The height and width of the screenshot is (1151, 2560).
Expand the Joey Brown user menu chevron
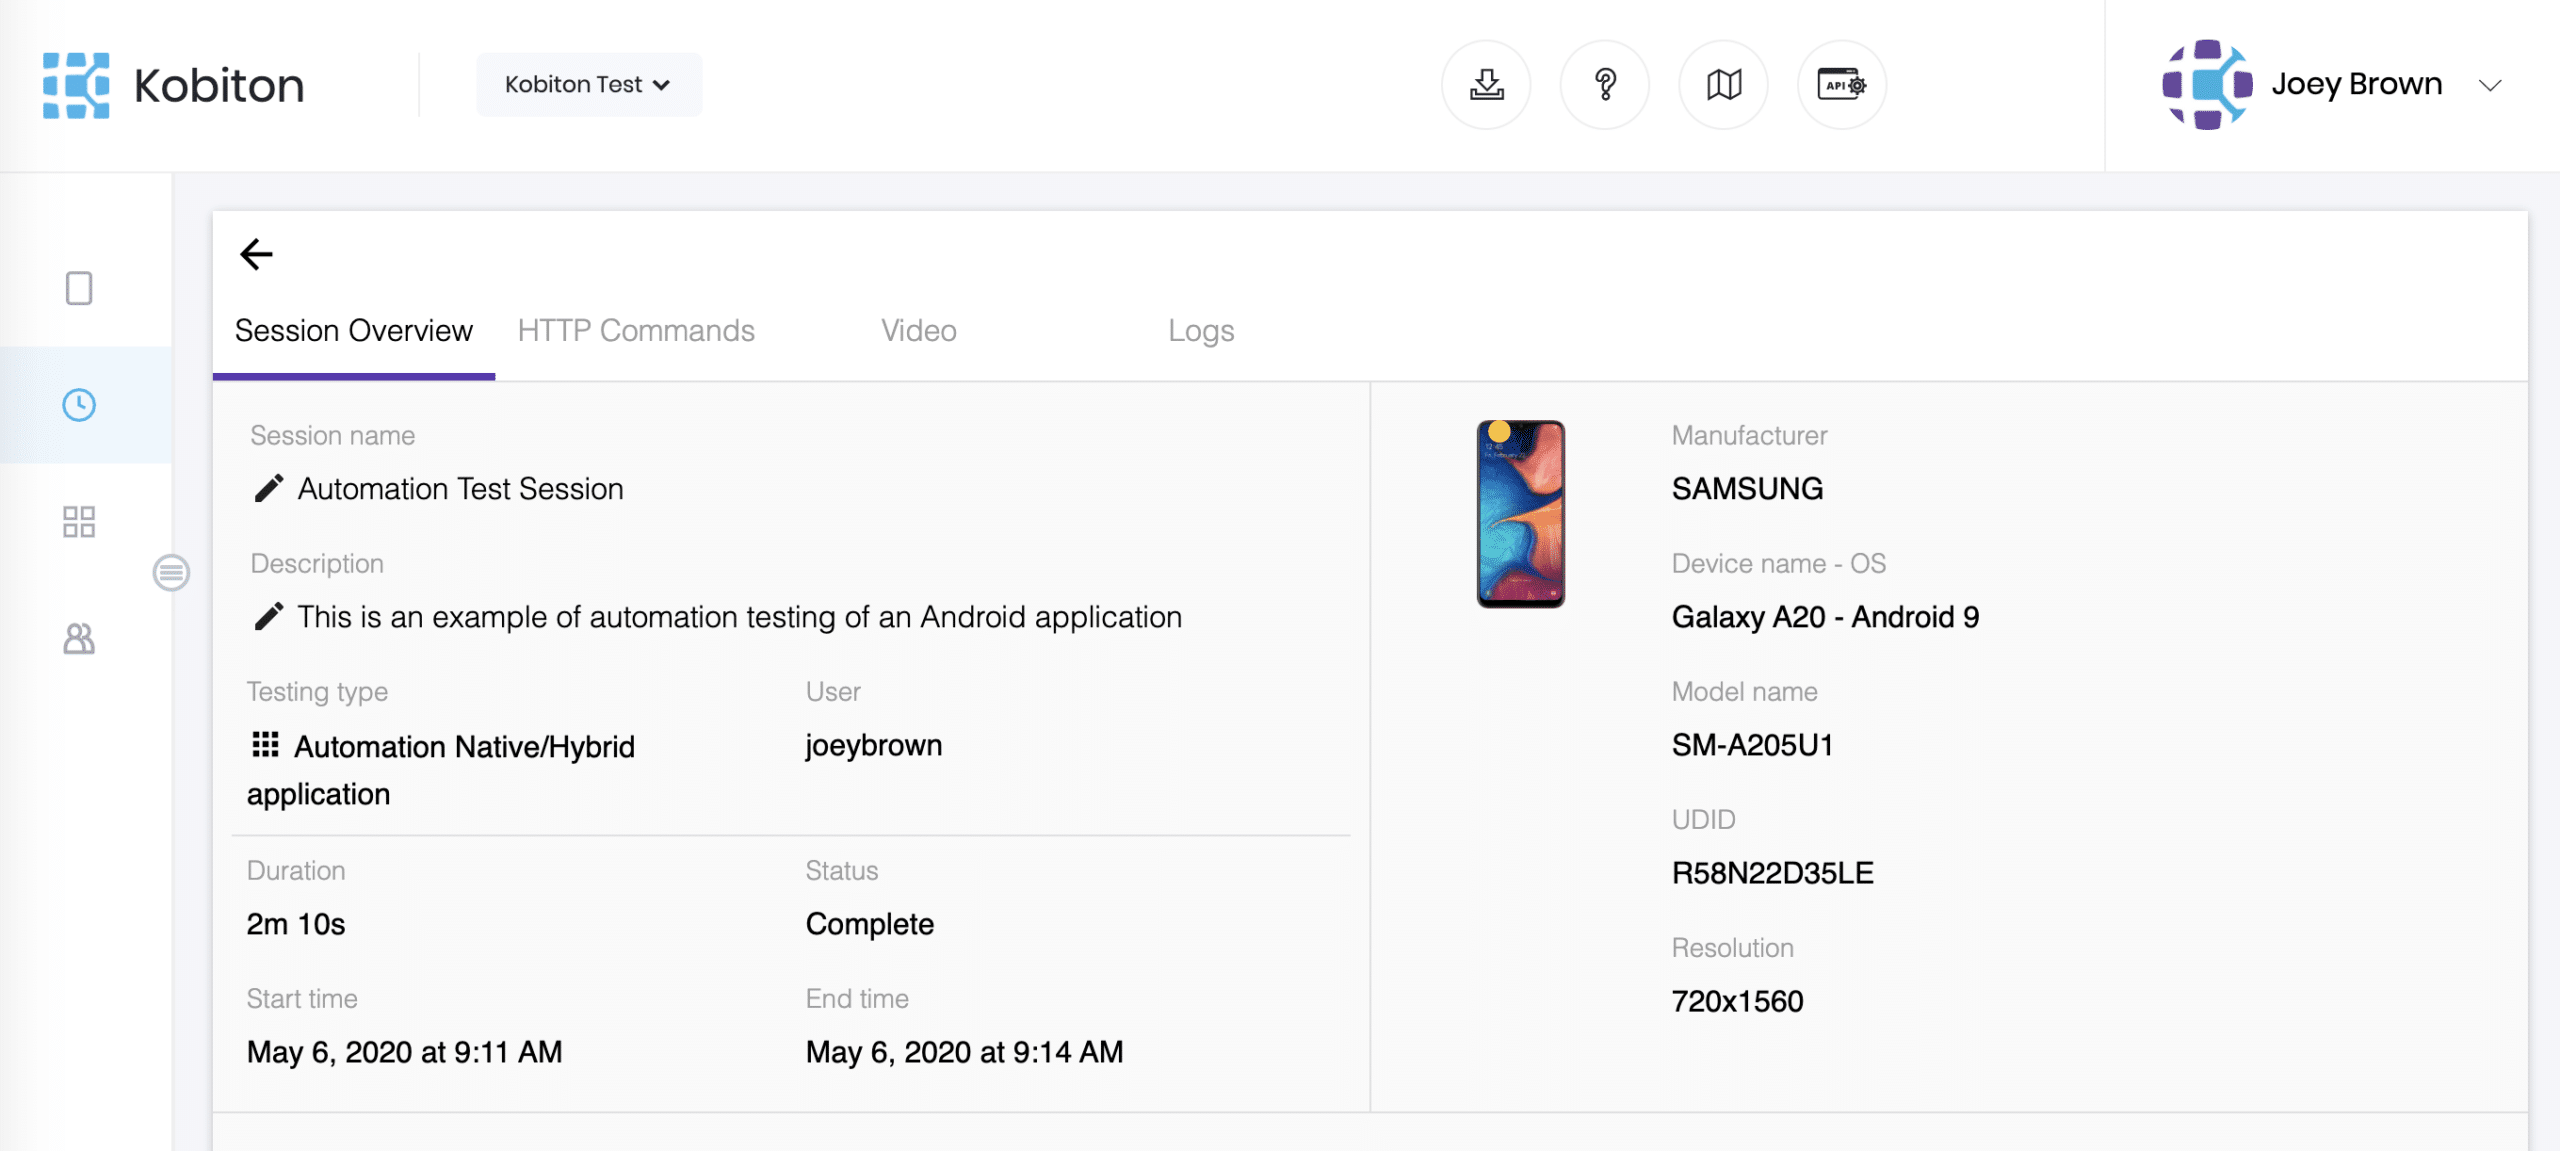coord(2490,85)
